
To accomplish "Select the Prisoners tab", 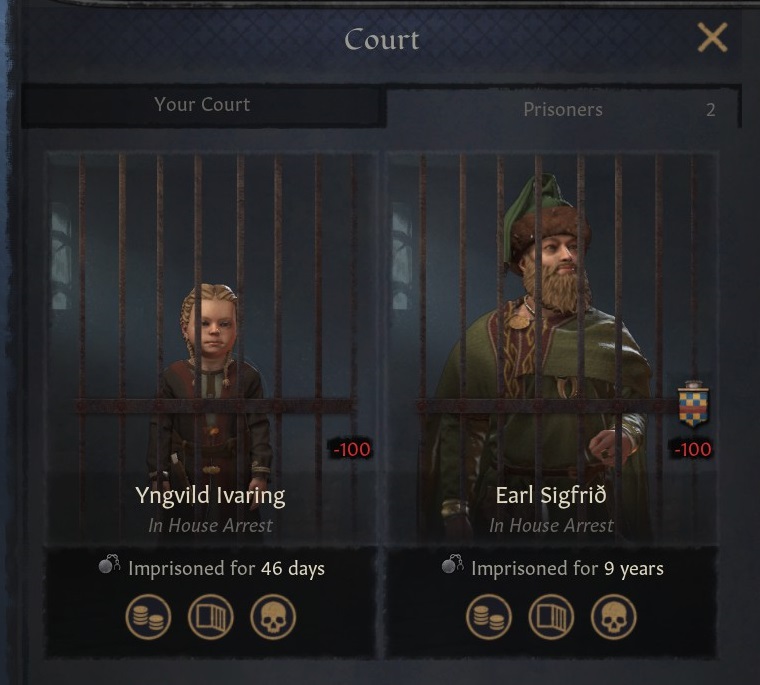I will [x=563, y=110].
